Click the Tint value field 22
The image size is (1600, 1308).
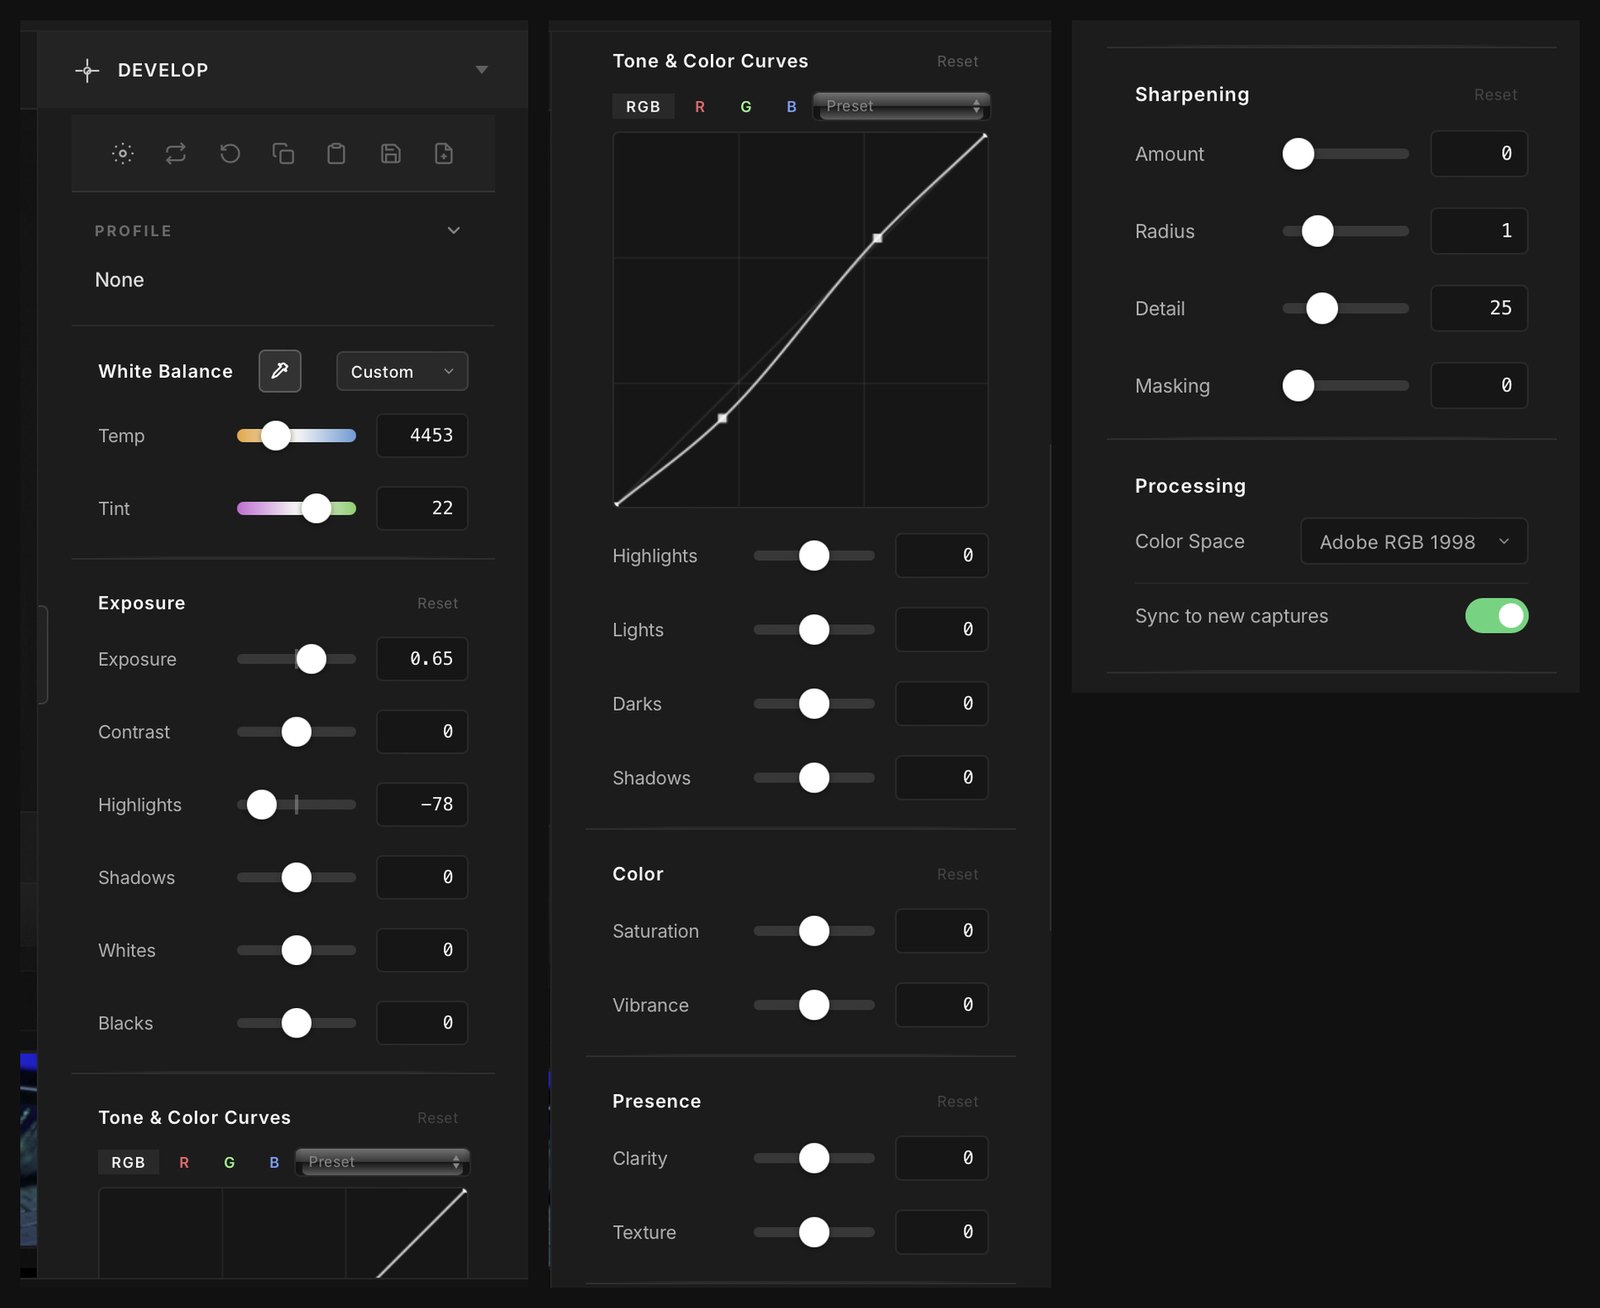pyautogui.click(x=422, y=508)
